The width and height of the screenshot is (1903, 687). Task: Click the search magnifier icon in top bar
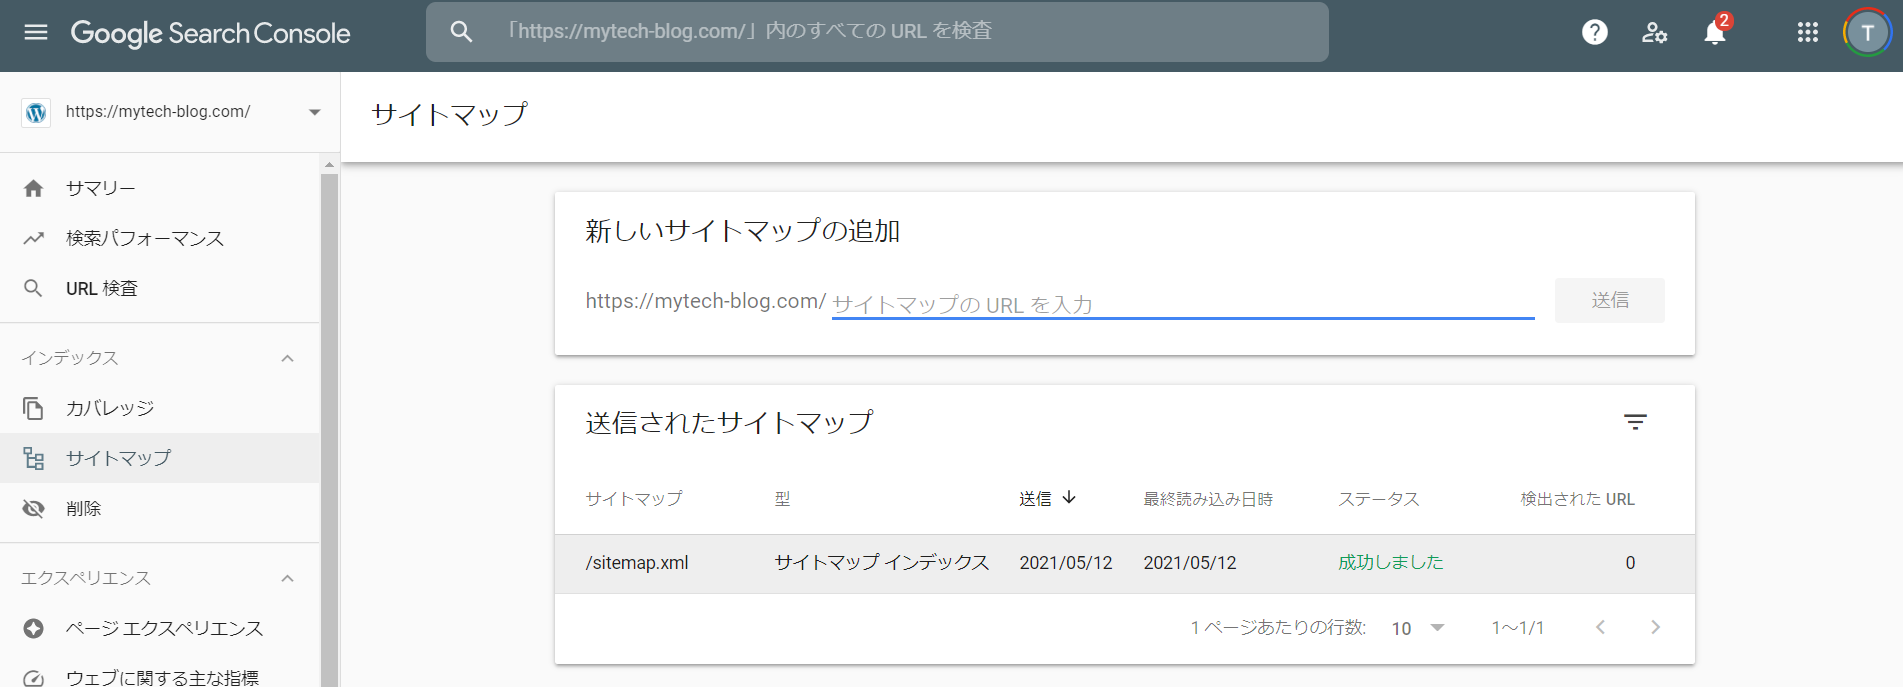click(461, 32)
